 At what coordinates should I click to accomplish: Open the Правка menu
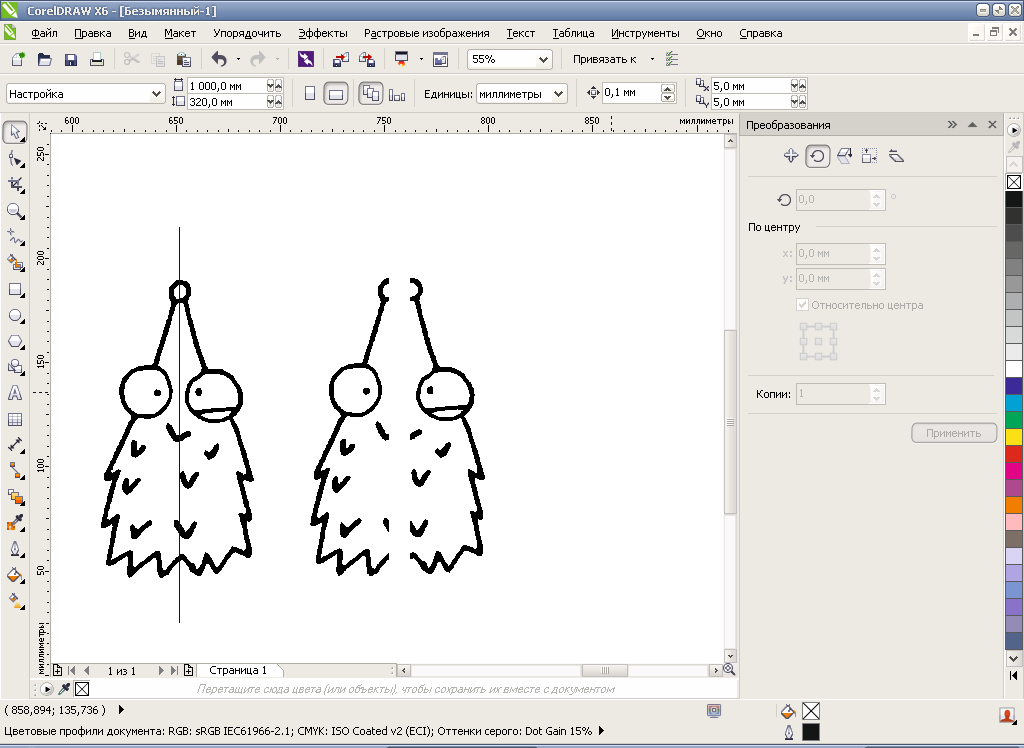[x=93, y=33]
